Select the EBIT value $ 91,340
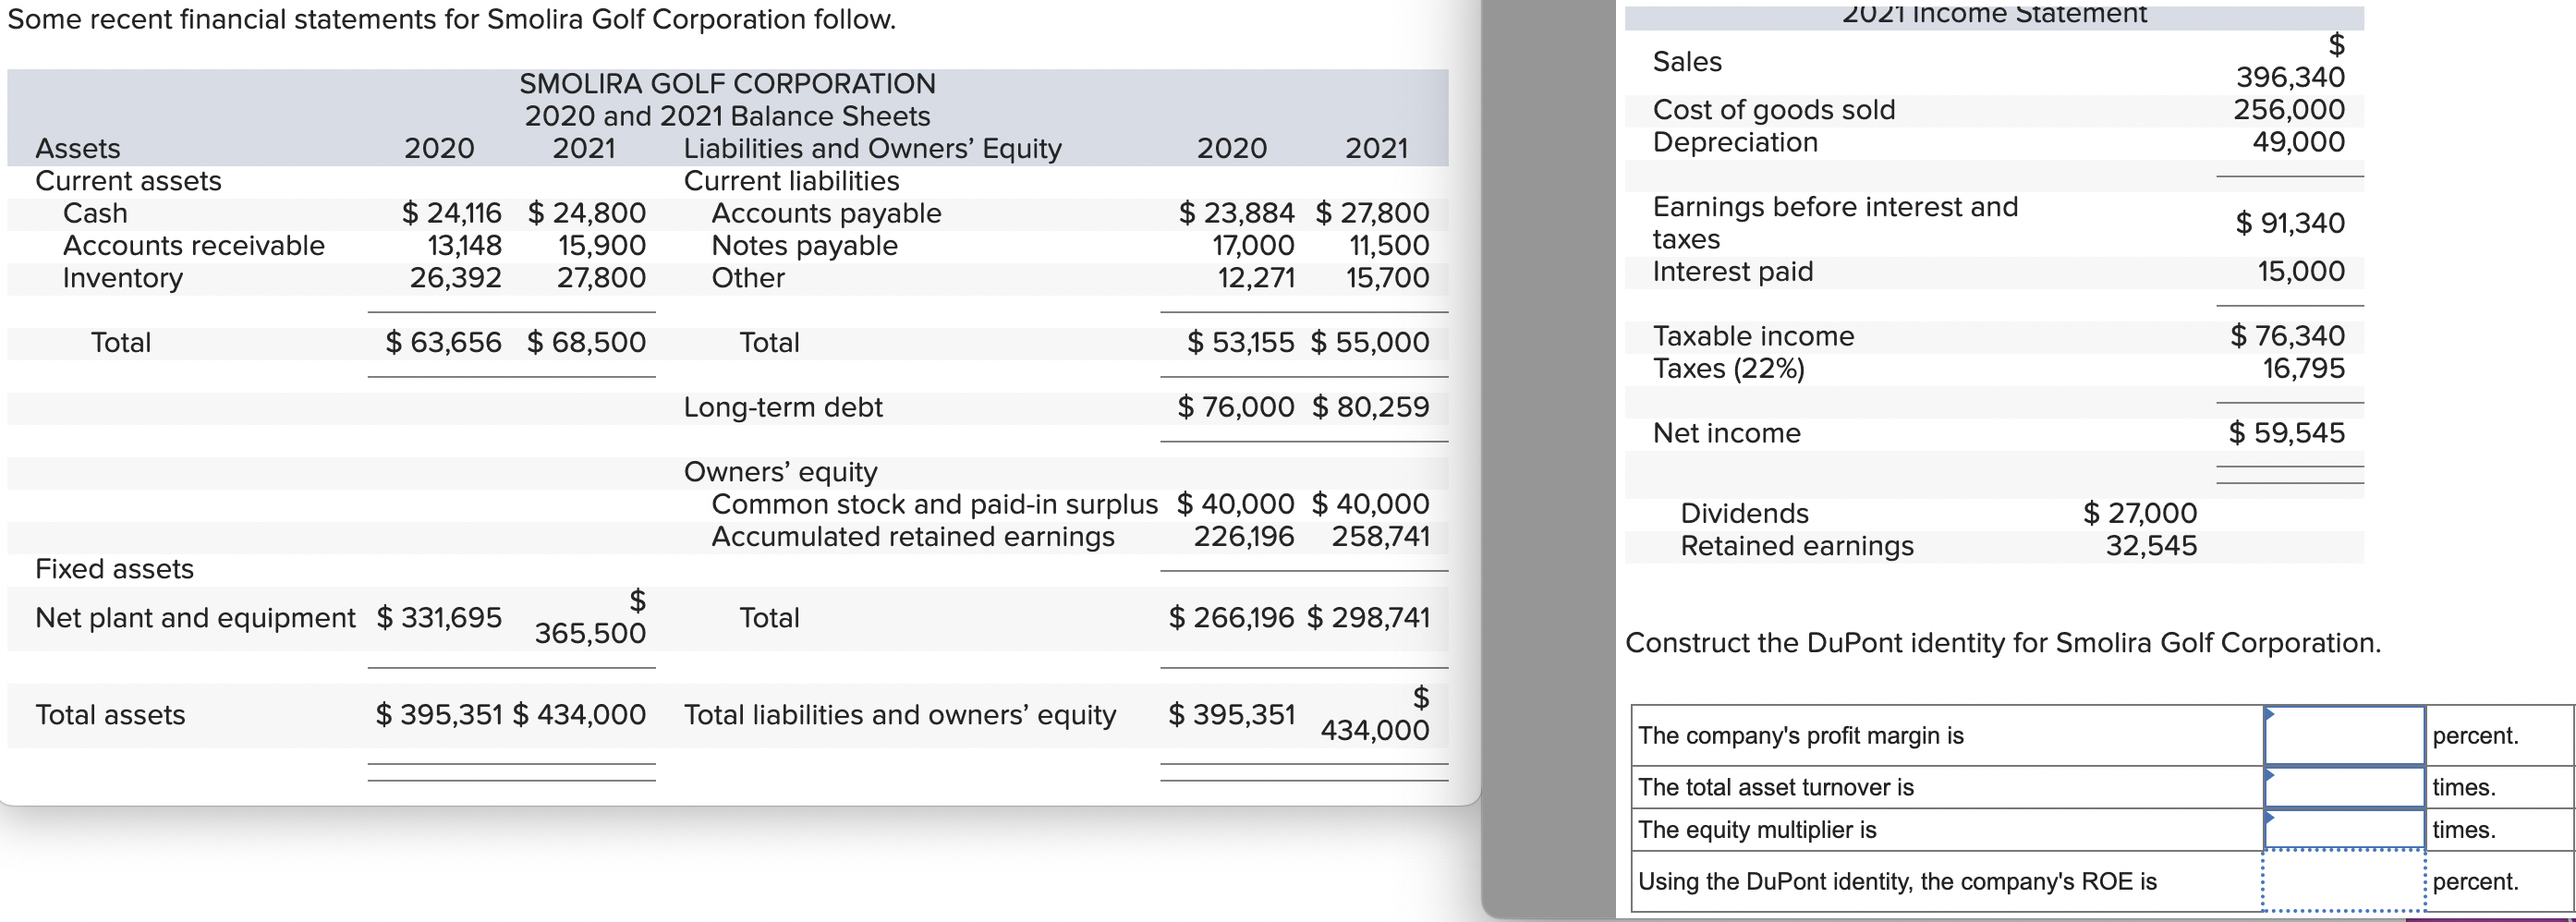This screenshot has width=2576, height=922. pyautogui.click(x=2289, y=223)
